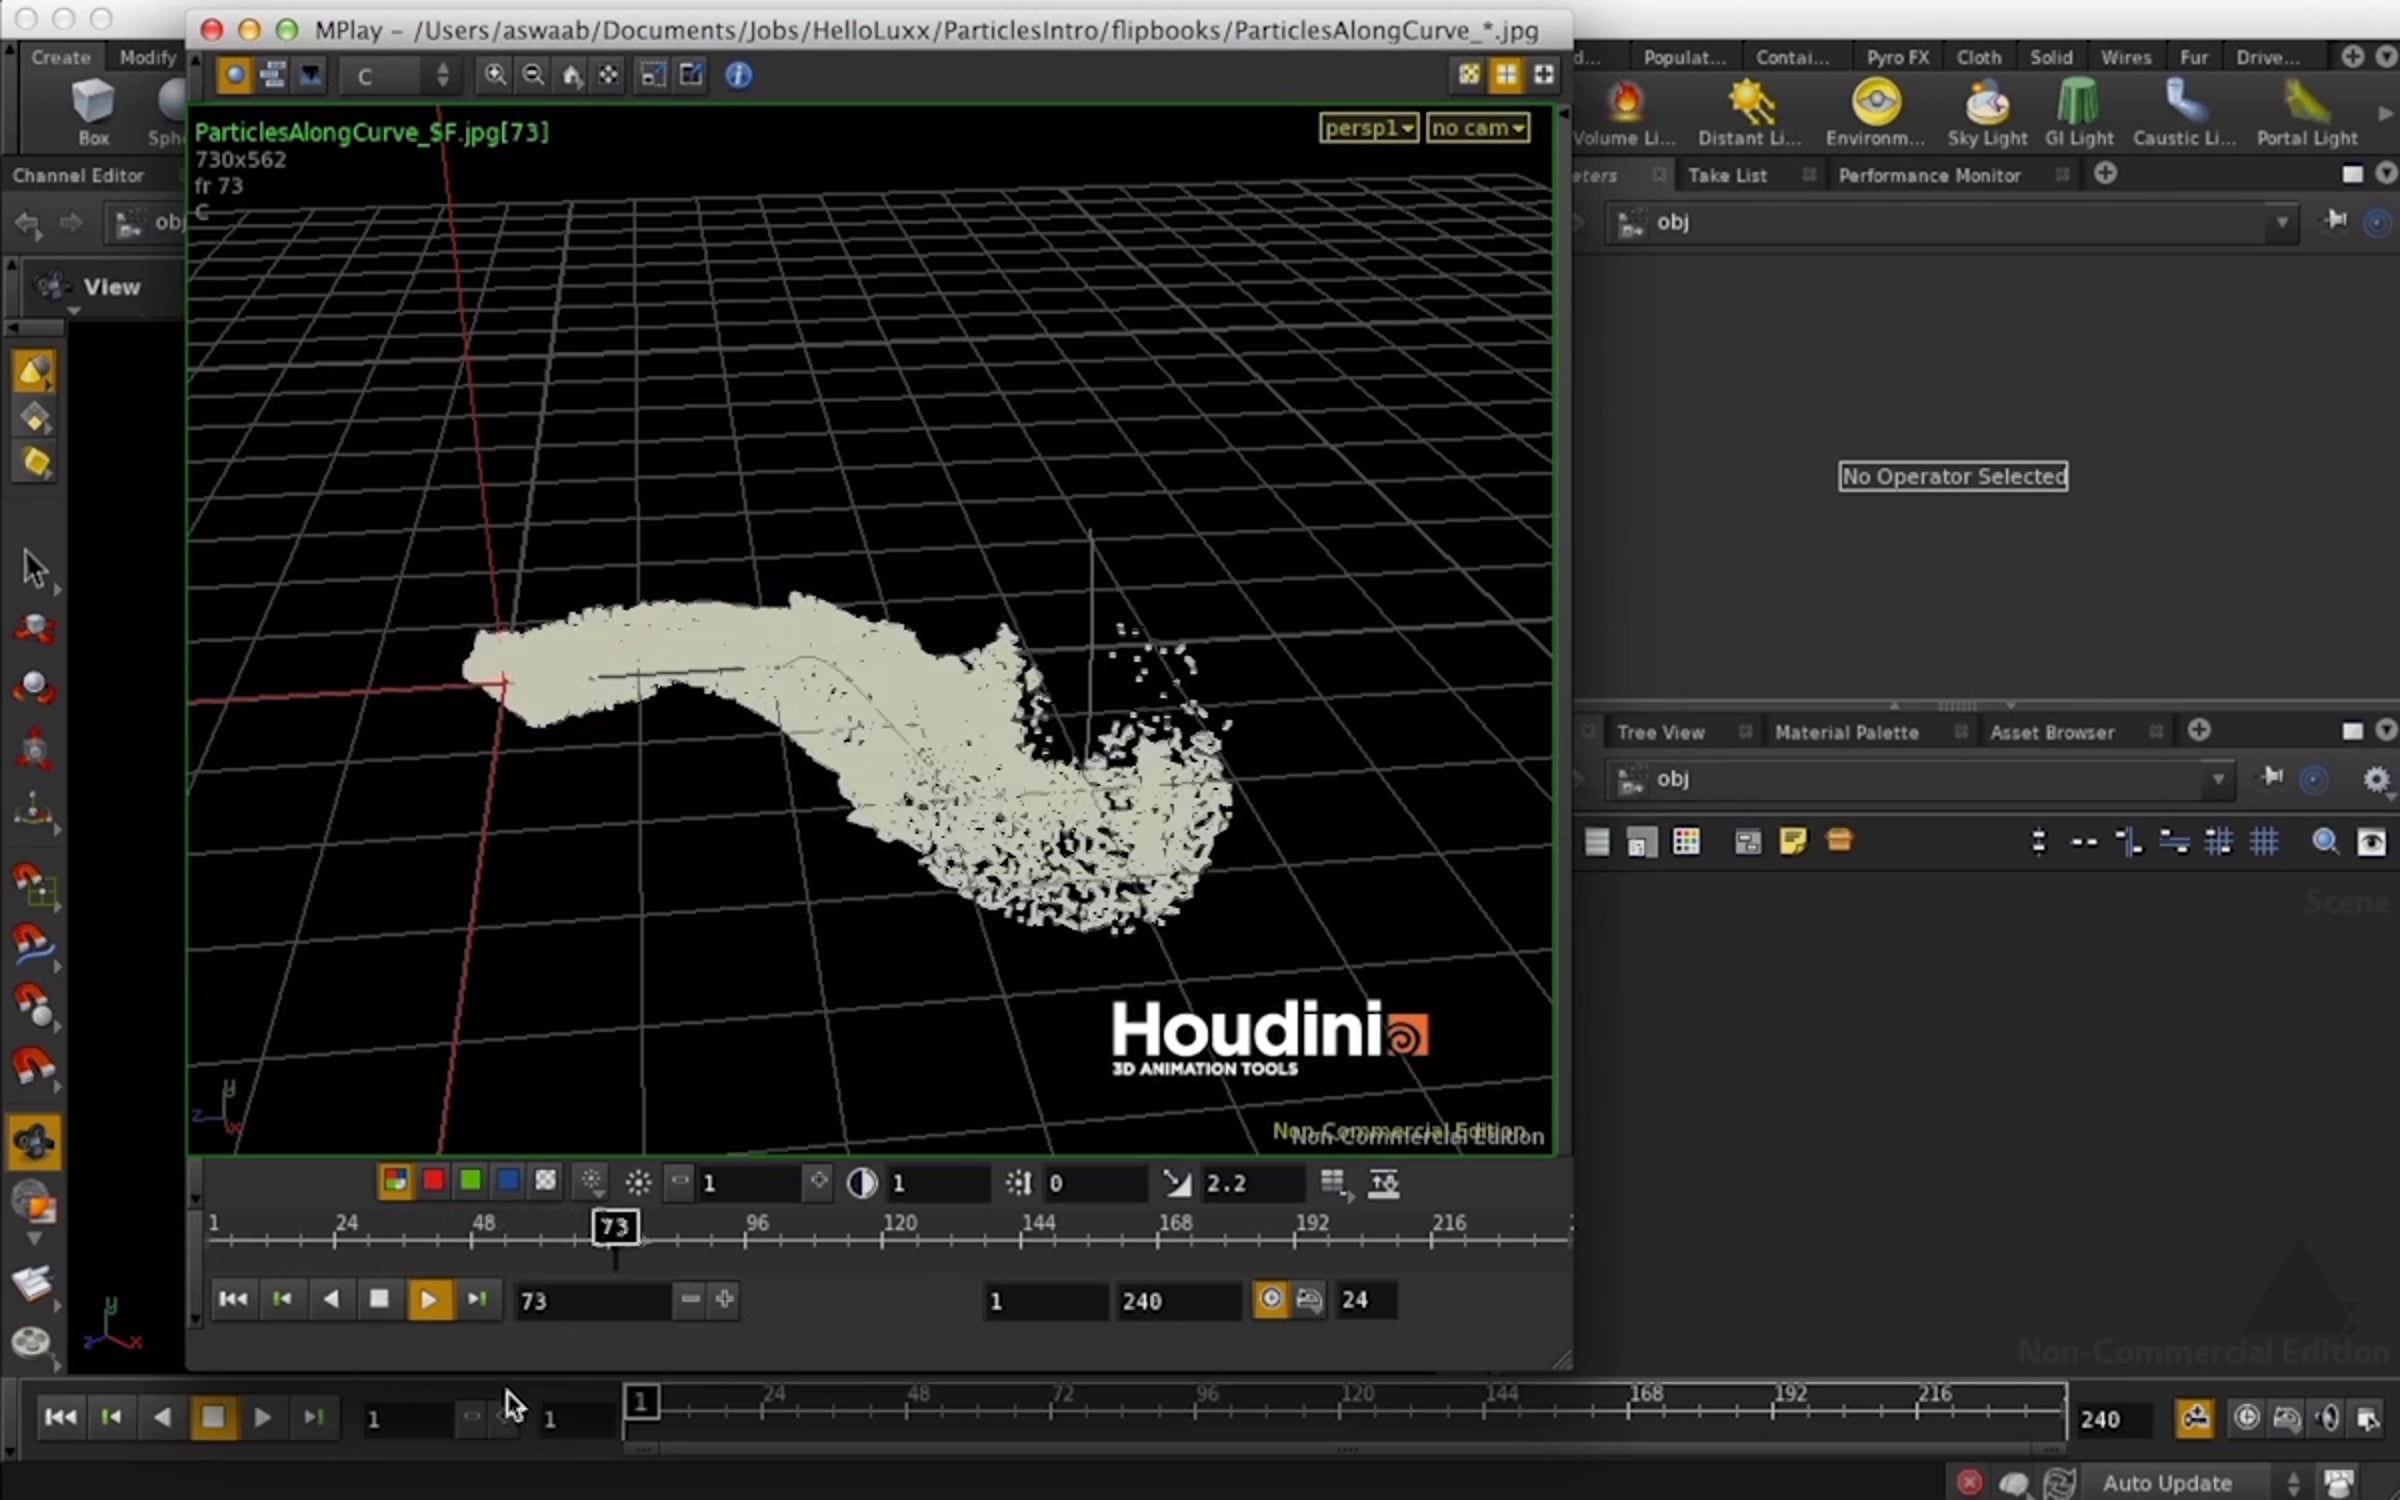Open the no cam camera dropdown

click(1477, 128)
